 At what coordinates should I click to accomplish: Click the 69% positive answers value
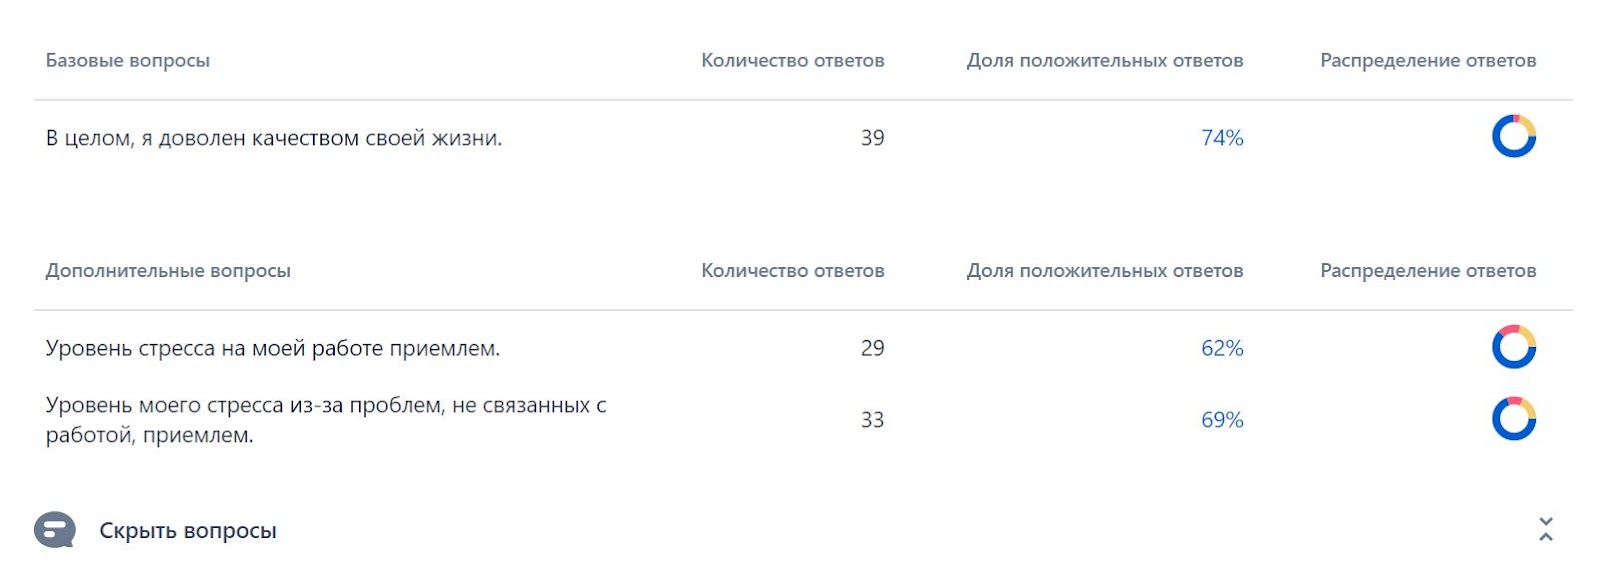[1222, 420]
